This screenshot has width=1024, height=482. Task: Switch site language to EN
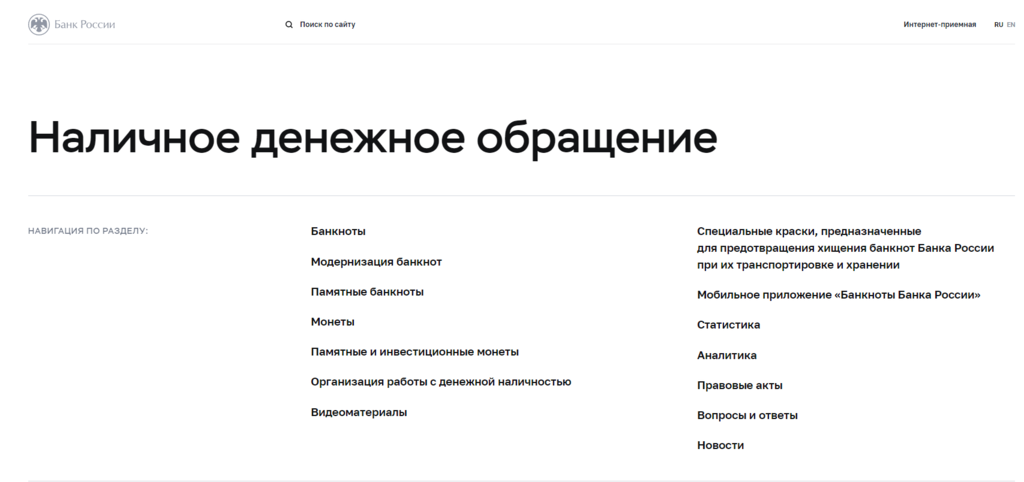[x=1011, y=24]
